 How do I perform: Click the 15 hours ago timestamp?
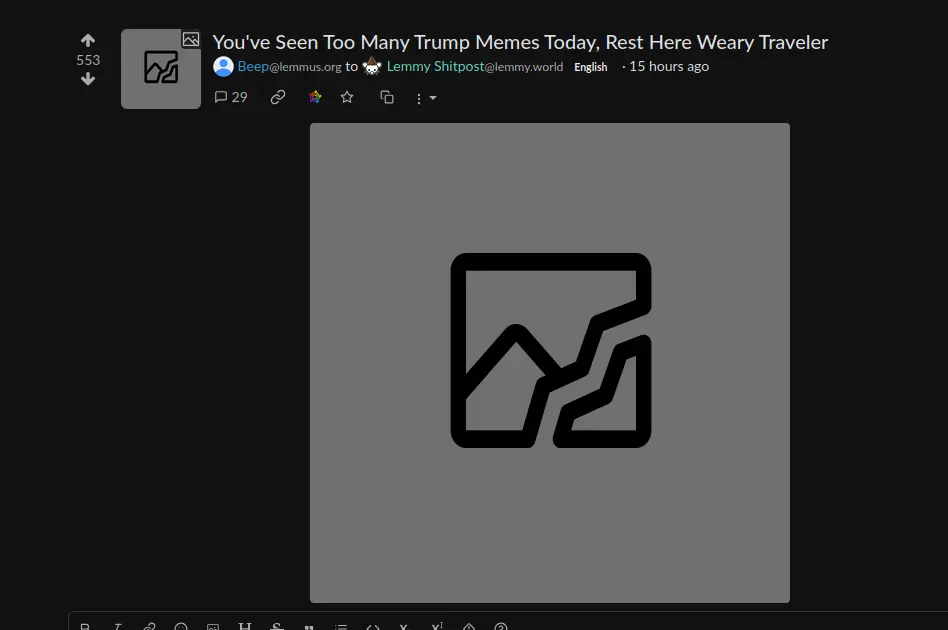pos(668,67)
